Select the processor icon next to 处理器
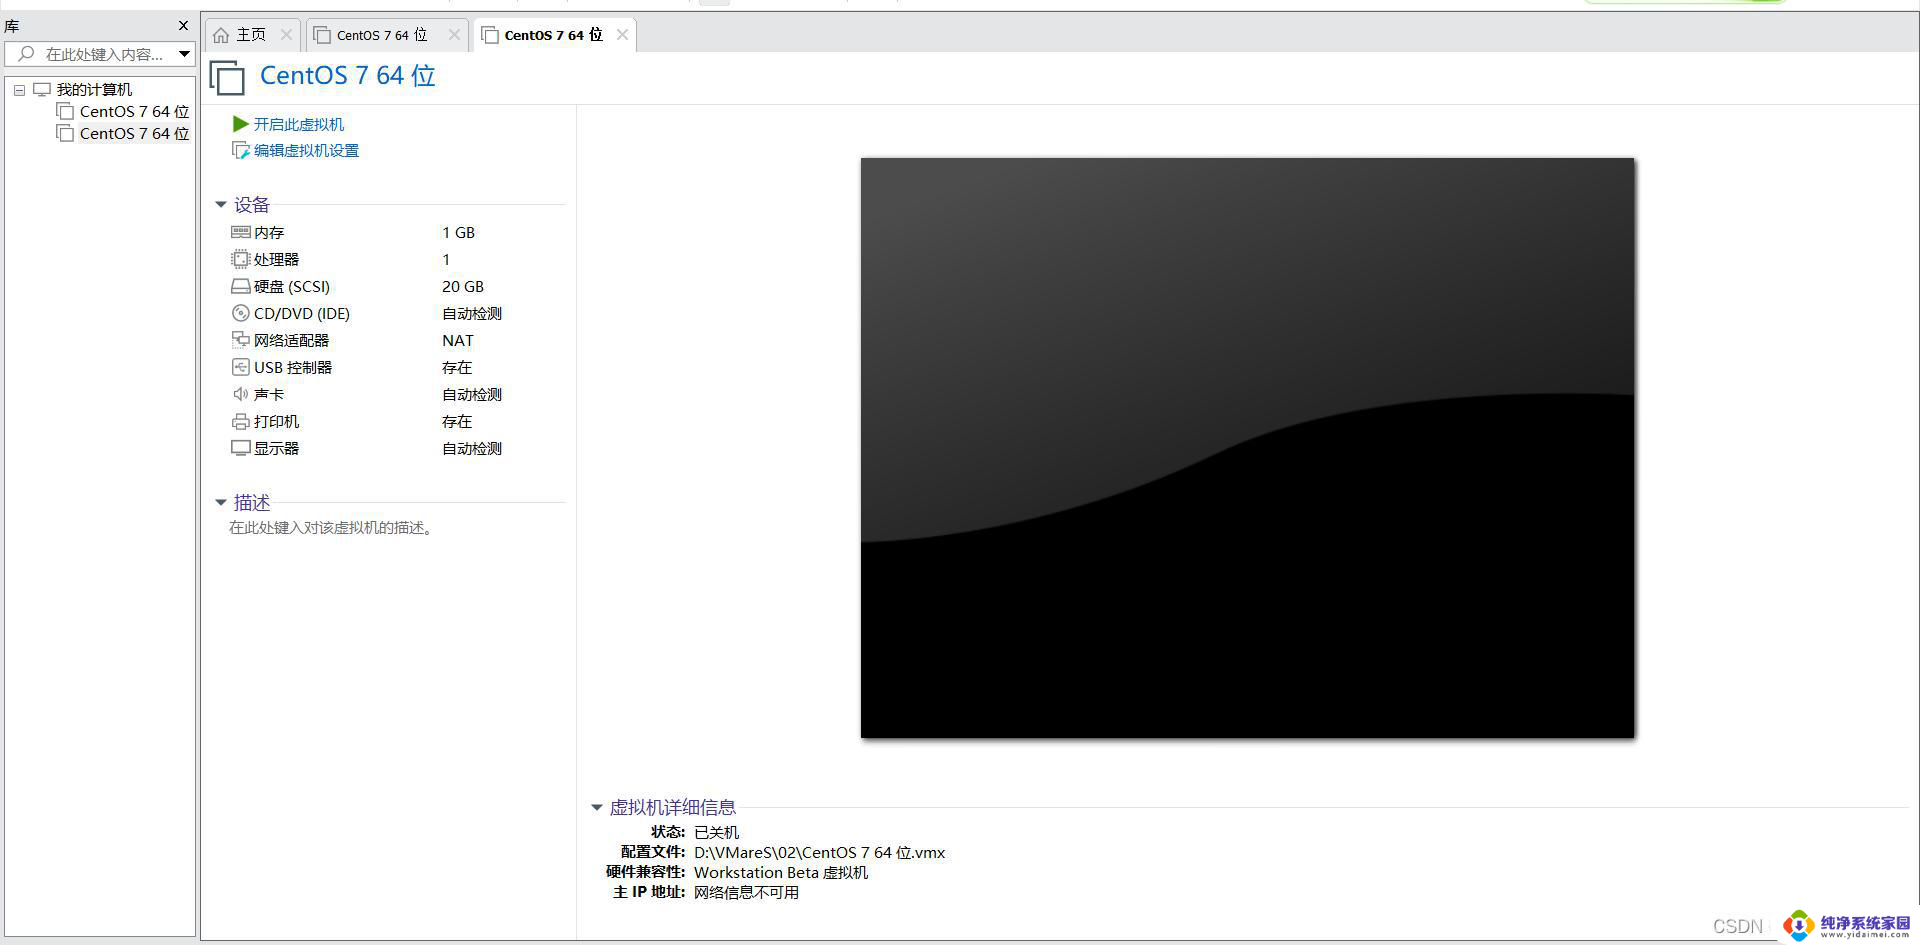Screen dimensions: 1920x945 [240, 259]
